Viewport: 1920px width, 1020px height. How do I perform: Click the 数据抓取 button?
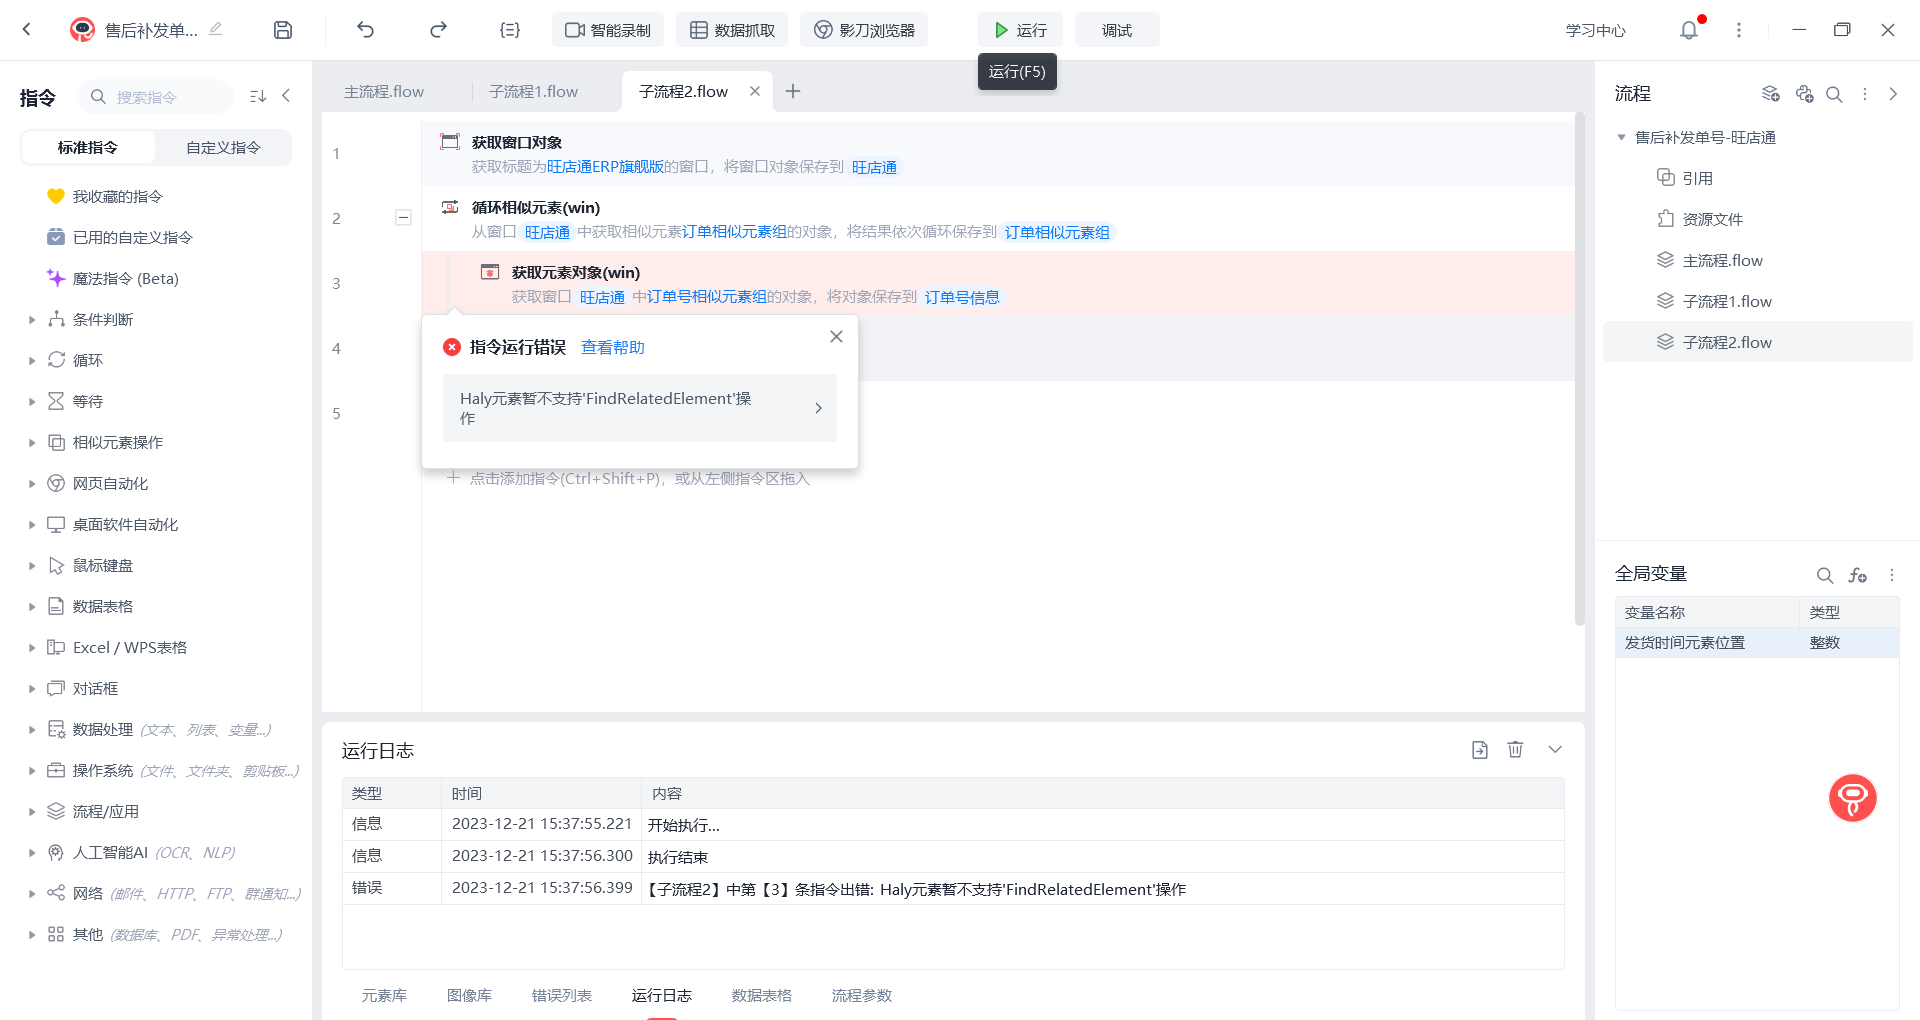coord(732,30)
